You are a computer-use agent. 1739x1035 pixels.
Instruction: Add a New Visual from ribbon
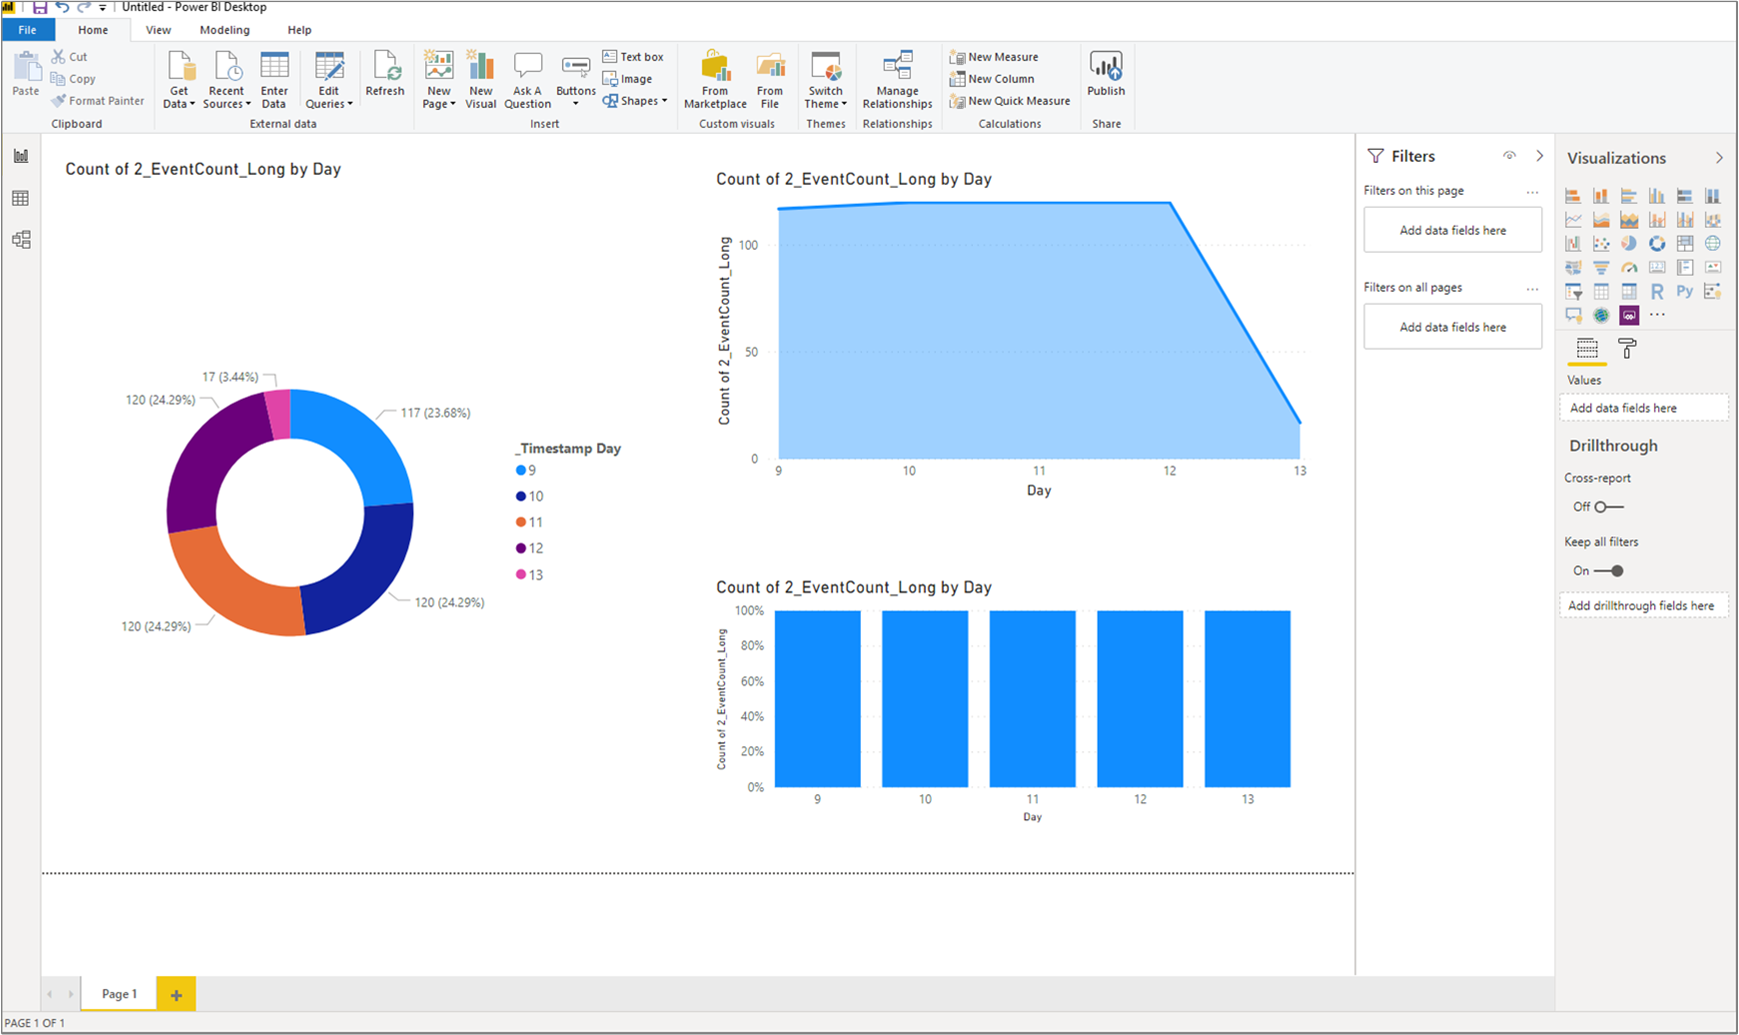[481, 80]
